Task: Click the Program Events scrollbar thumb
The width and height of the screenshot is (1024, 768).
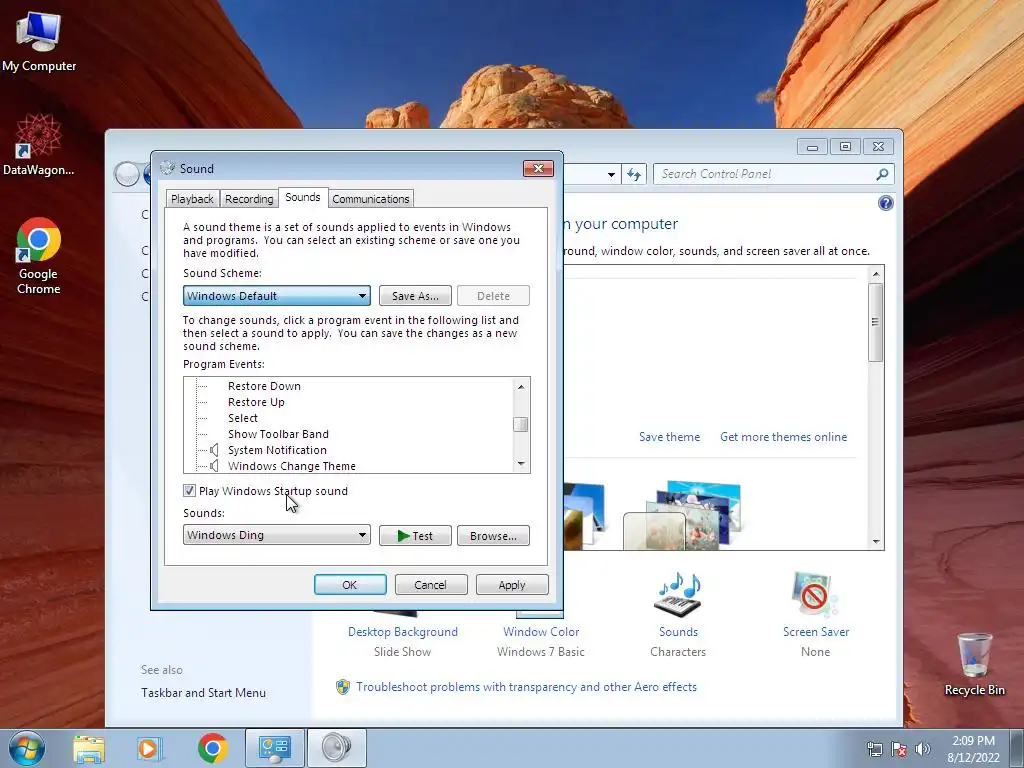Action: 520,424
